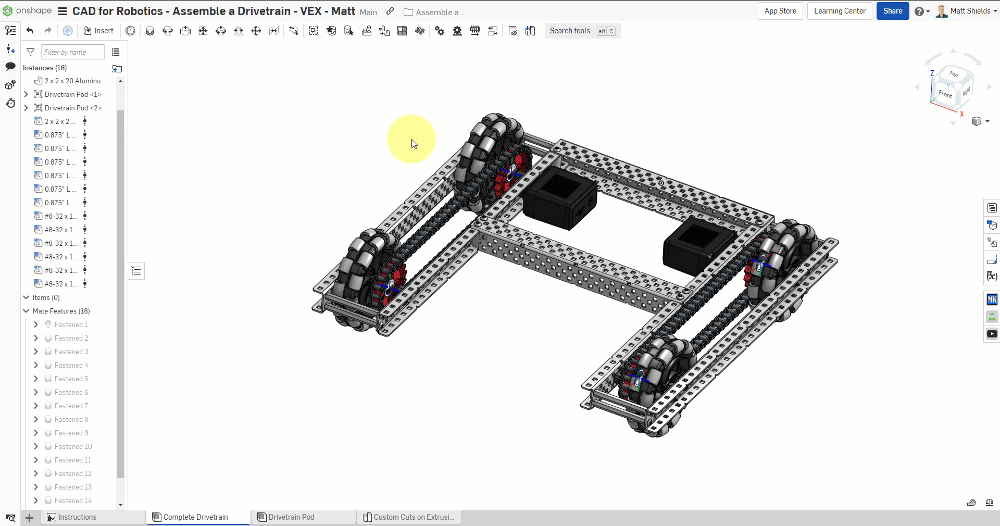Expand the Fastened 1 mate feature
1000x526 pixels.
coord(36,325)
